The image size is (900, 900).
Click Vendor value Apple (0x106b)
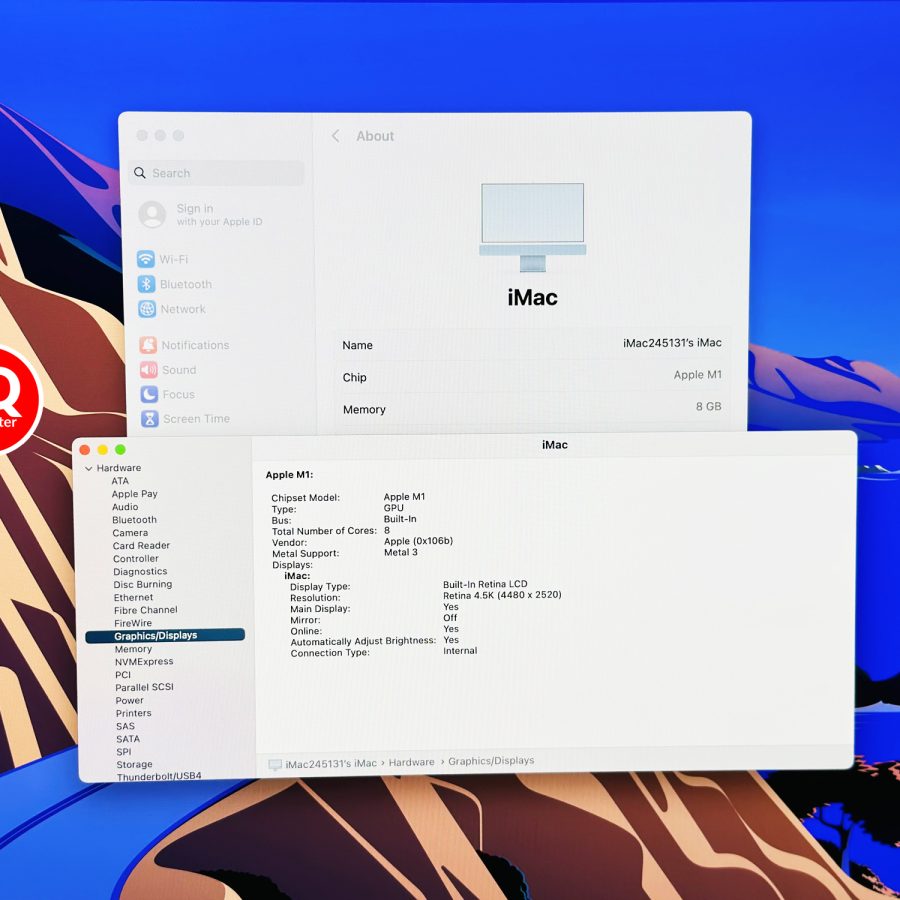(418, 541)
